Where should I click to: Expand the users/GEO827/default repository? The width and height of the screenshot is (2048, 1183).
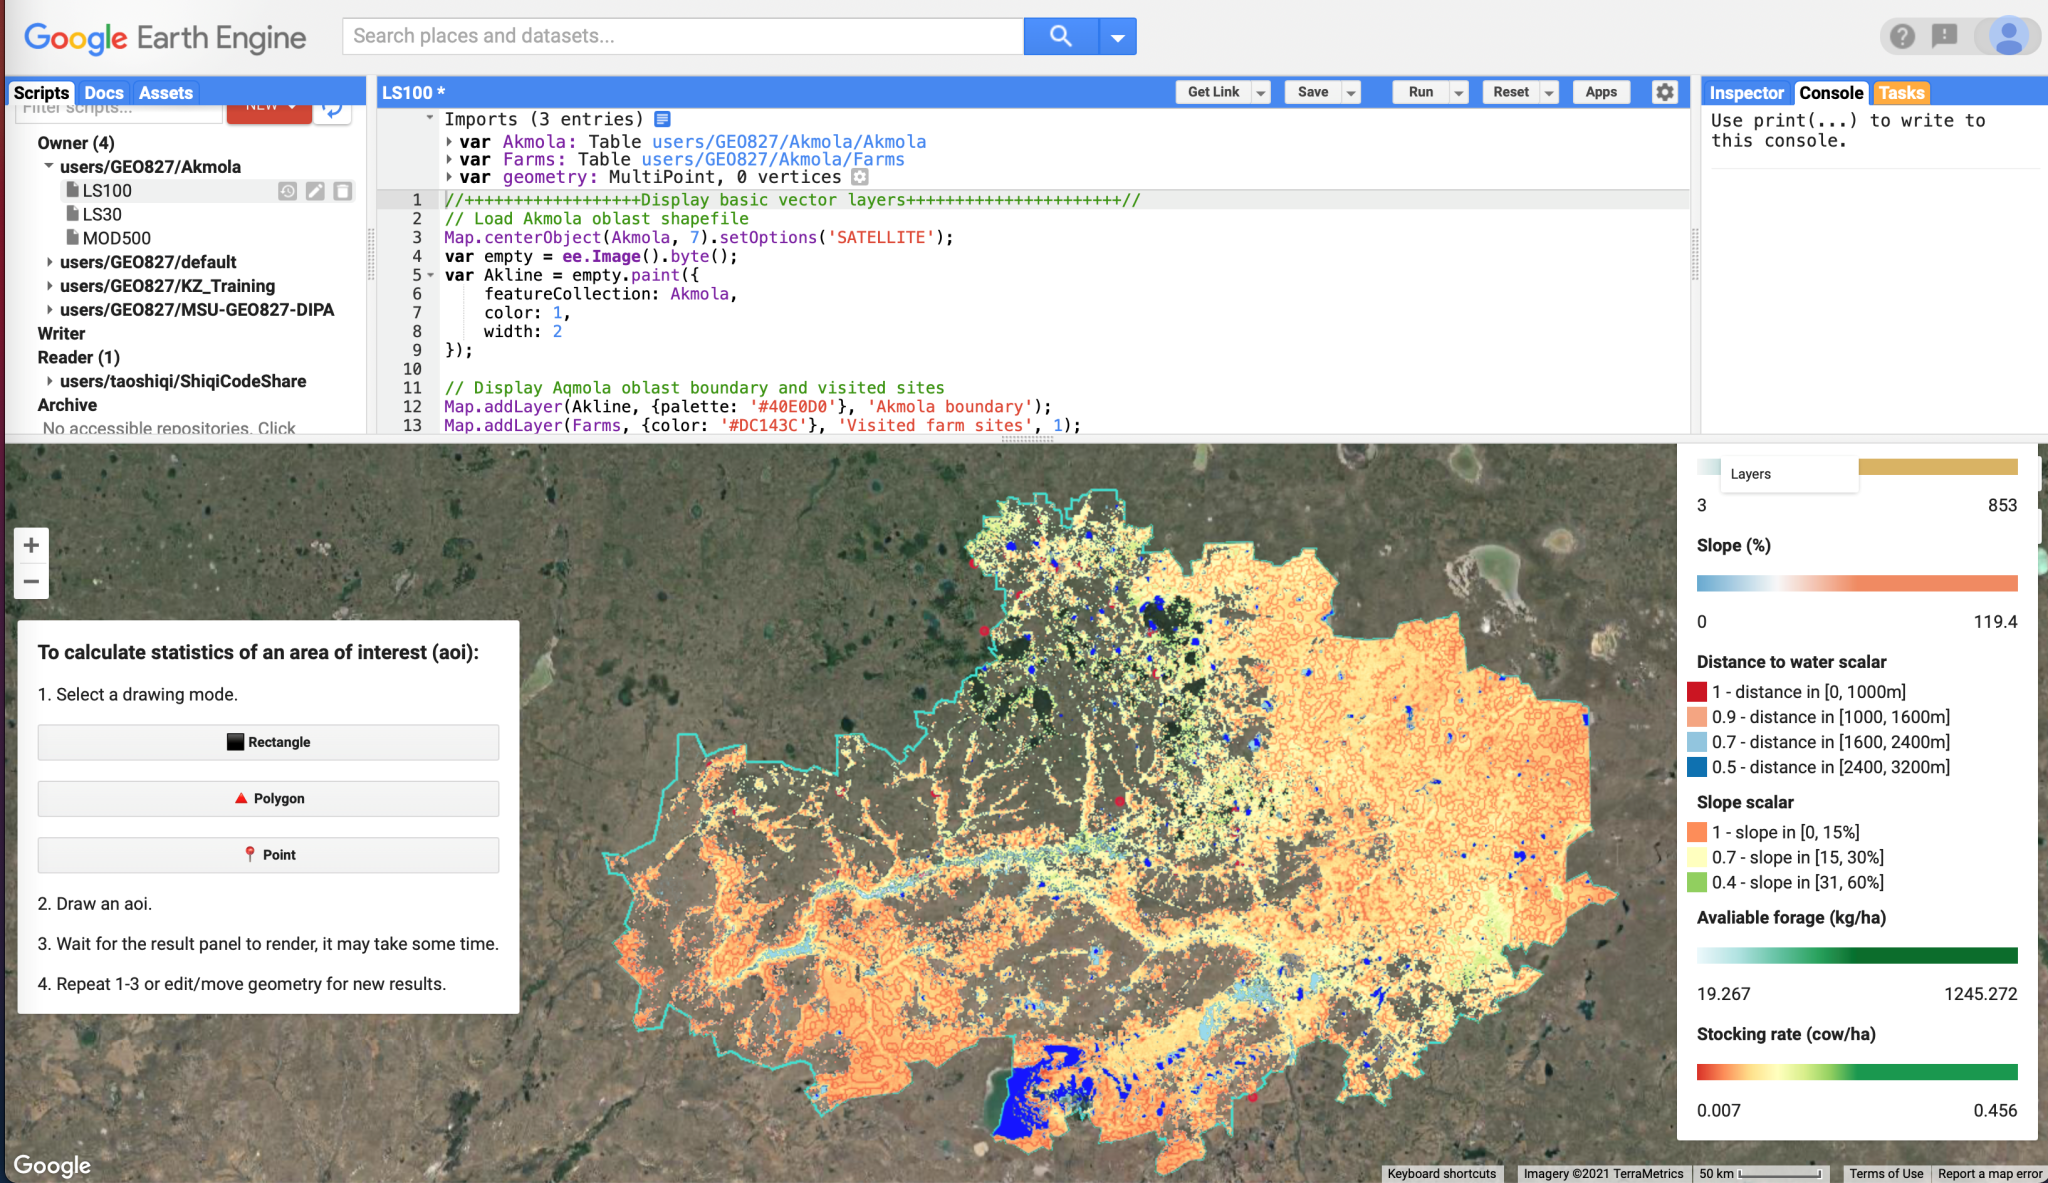(49, 262)
